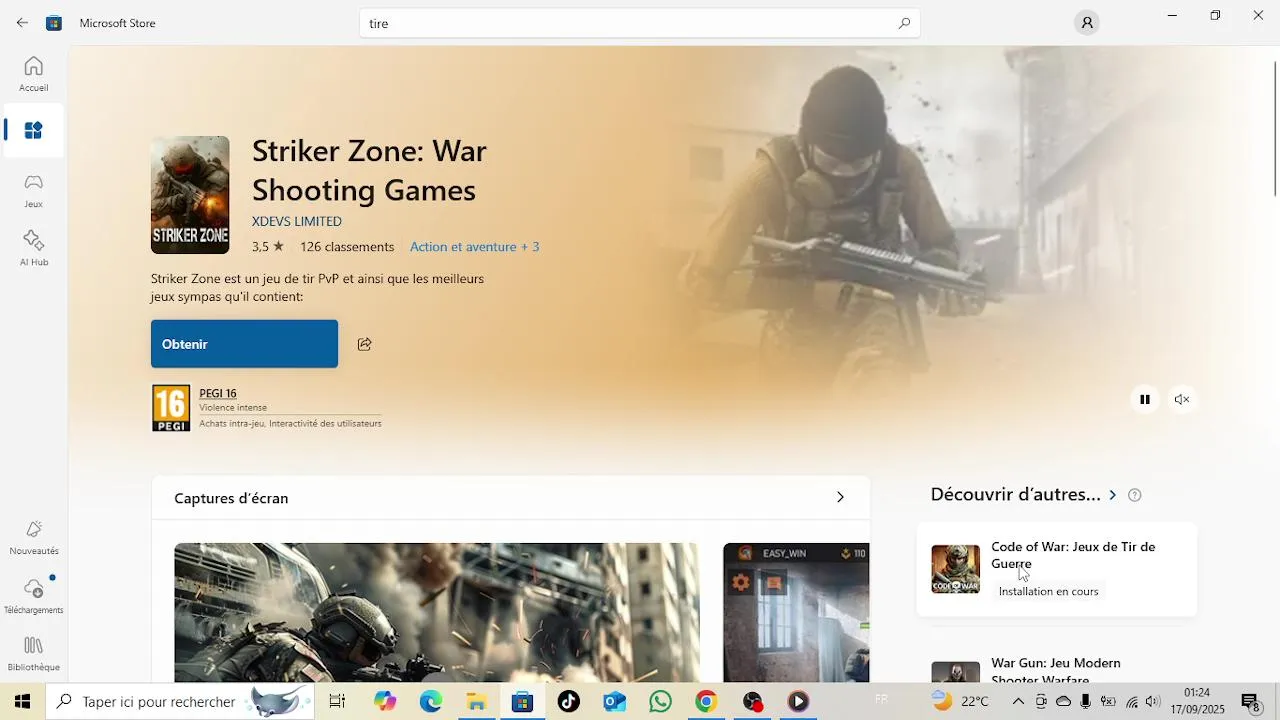Click the page vertical scrollbar

pyautogui.click(x=1274, y=128)
